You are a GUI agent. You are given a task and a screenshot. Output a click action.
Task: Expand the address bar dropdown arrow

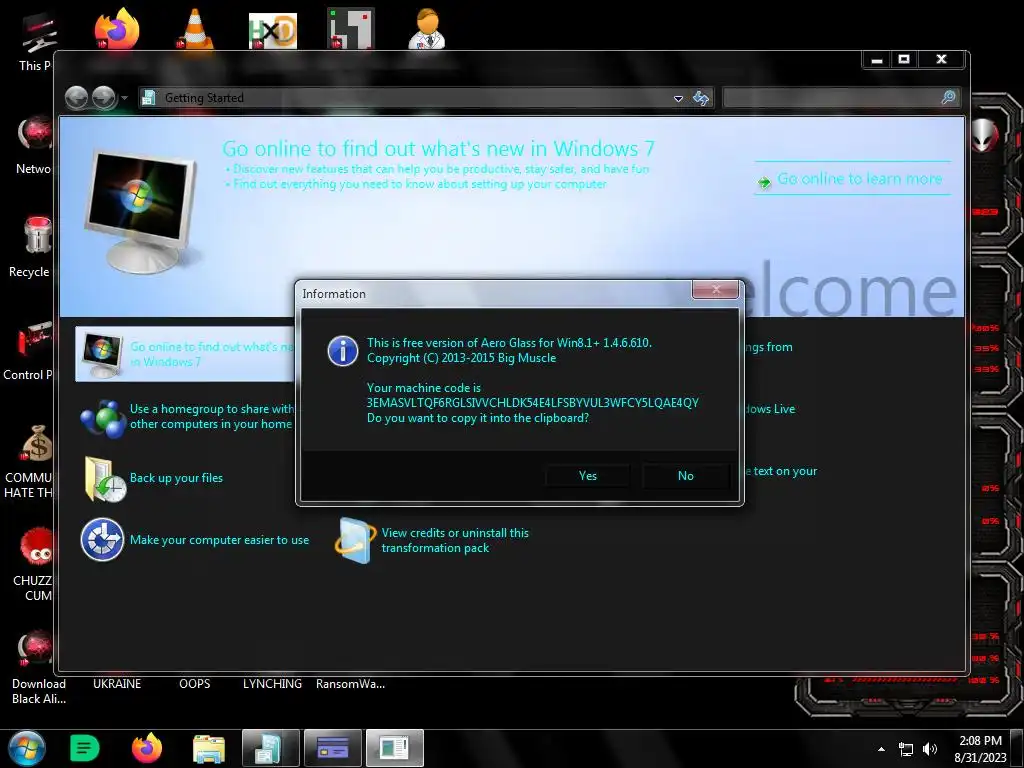(678, 99)
